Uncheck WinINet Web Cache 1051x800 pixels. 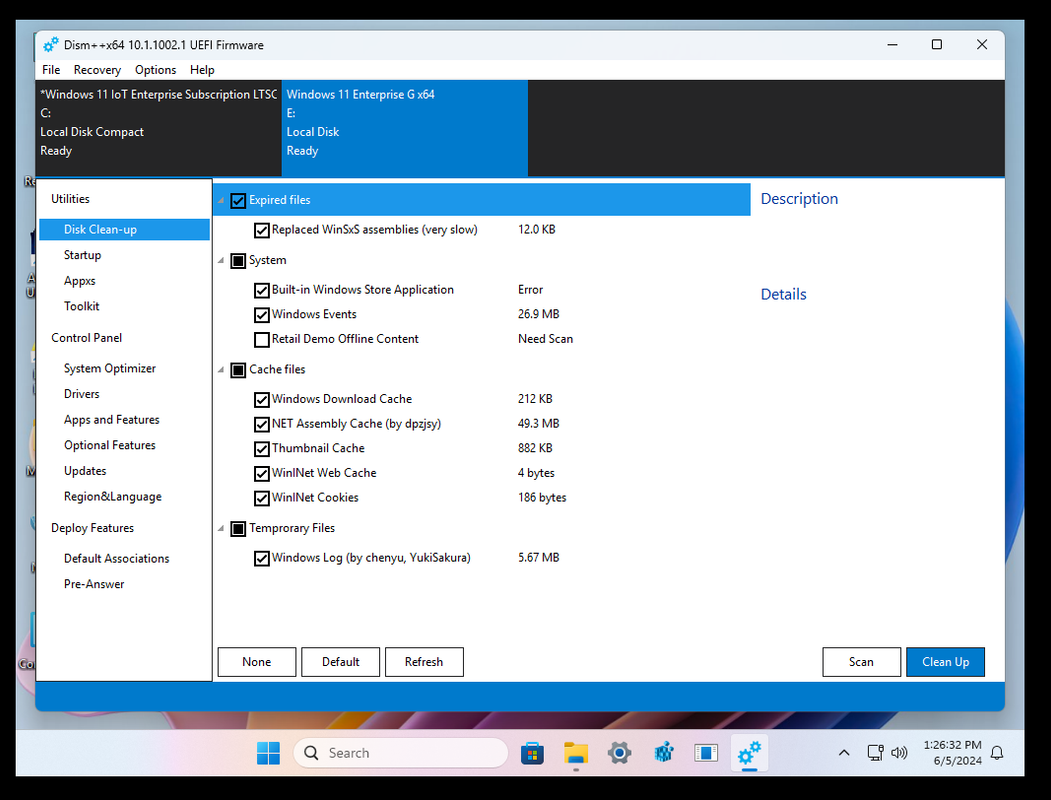(261, 473)
